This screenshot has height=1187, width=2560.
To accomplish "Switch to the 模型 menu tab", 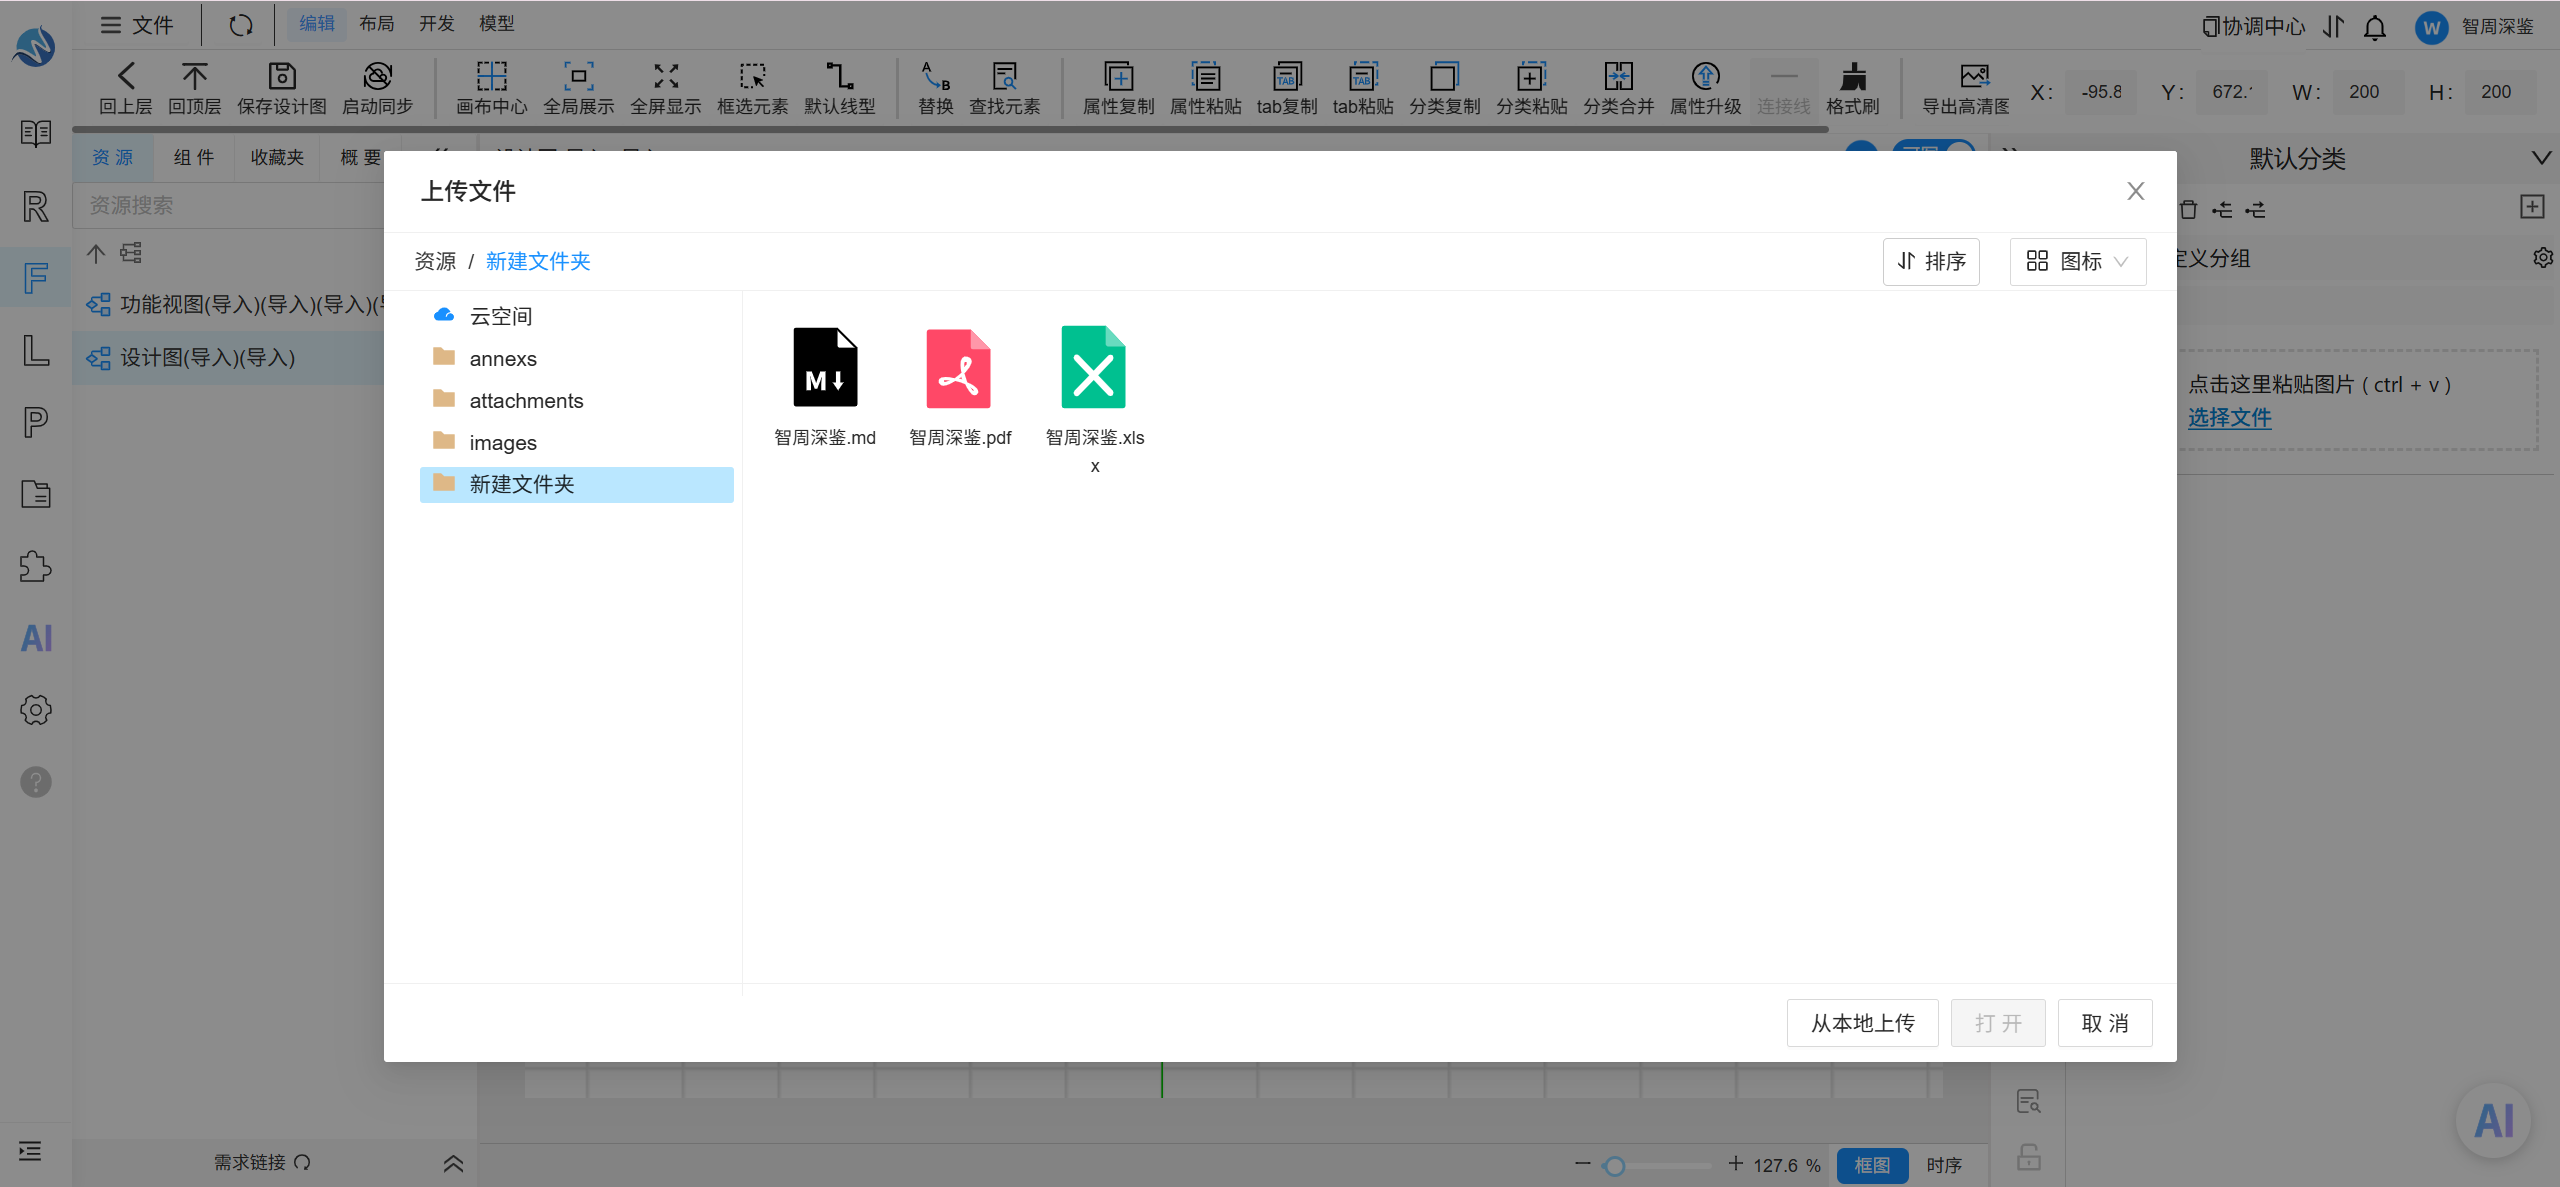I will (x=497, y=23).
